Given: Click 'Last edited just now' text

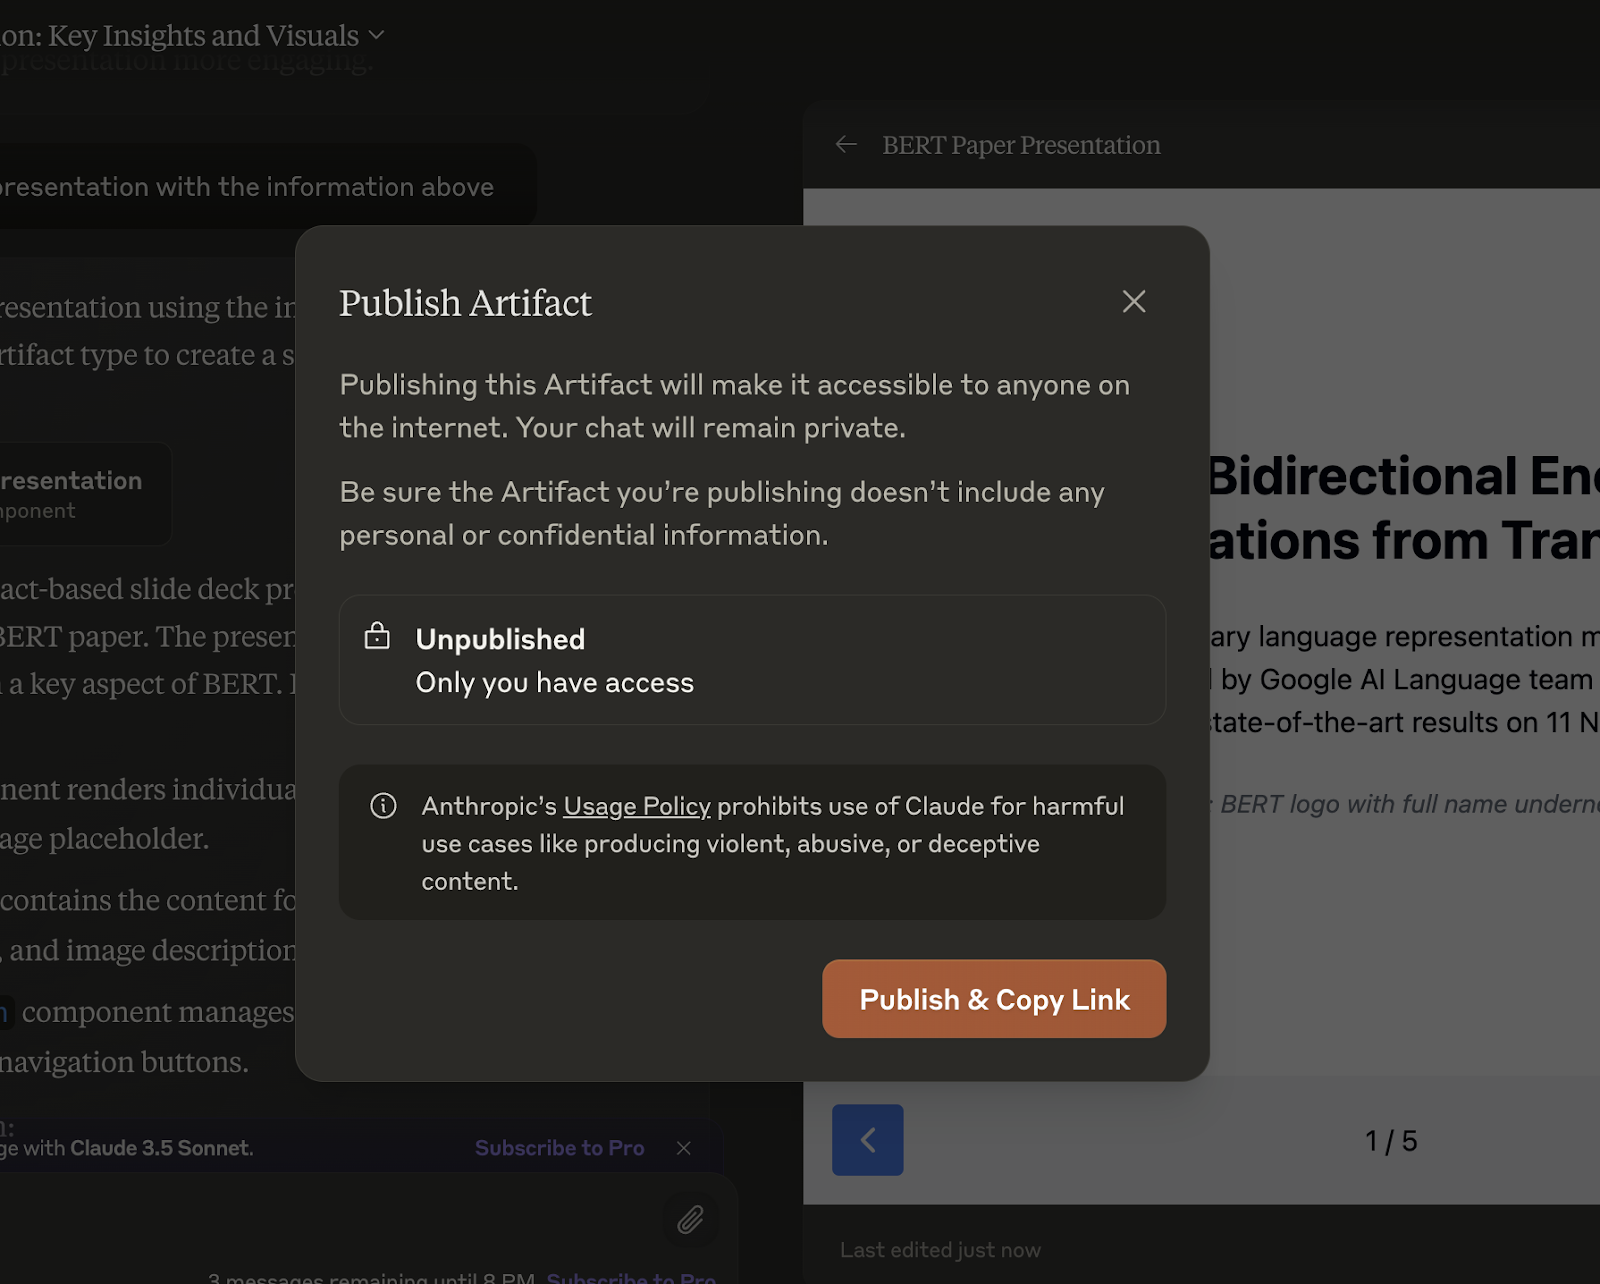Looking at the screenshot, I should 940,1250.
